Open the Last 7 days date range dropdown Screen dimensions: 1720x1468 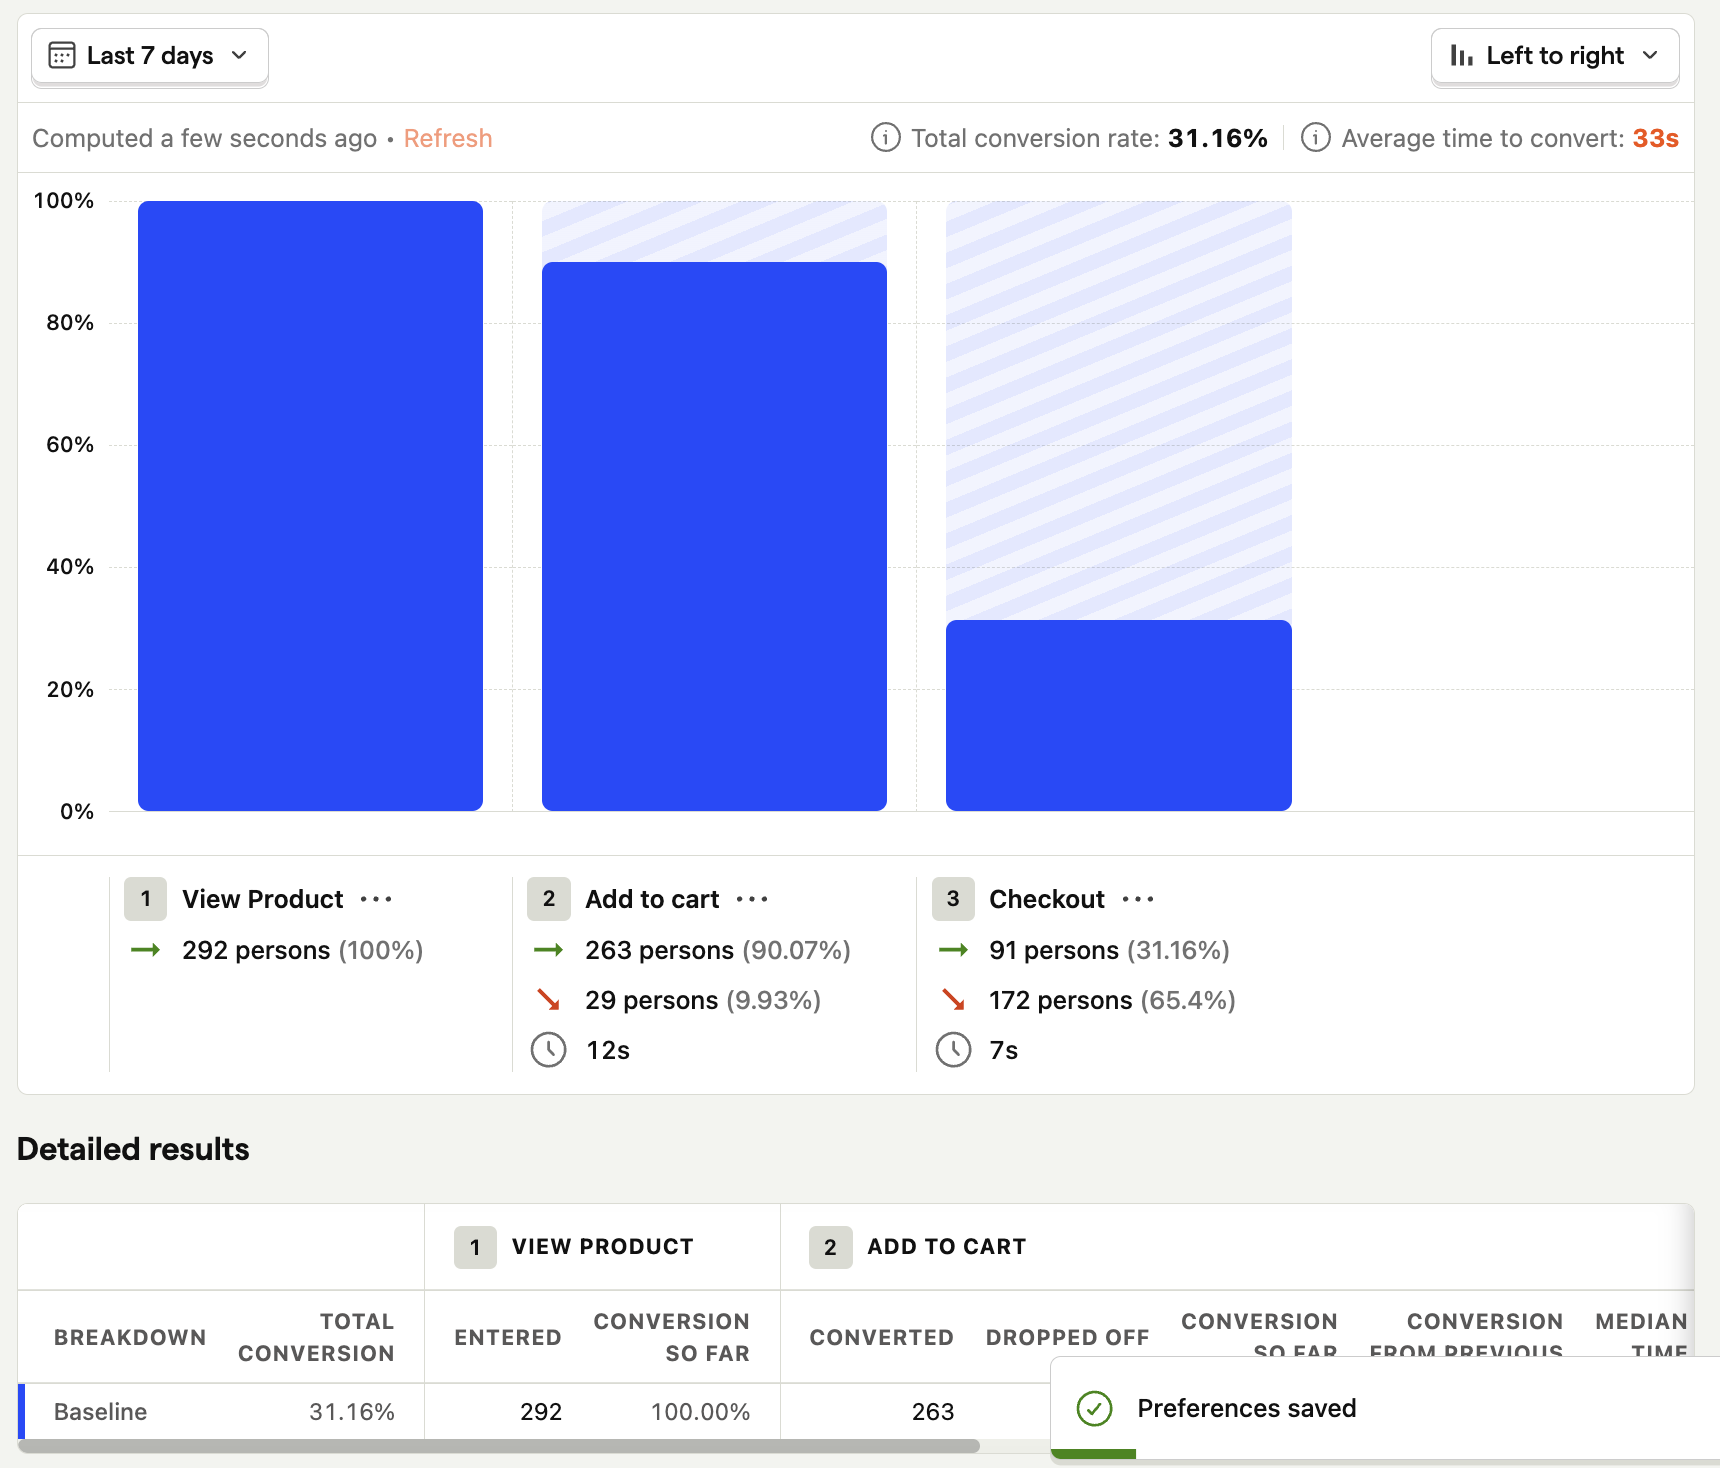150,56
